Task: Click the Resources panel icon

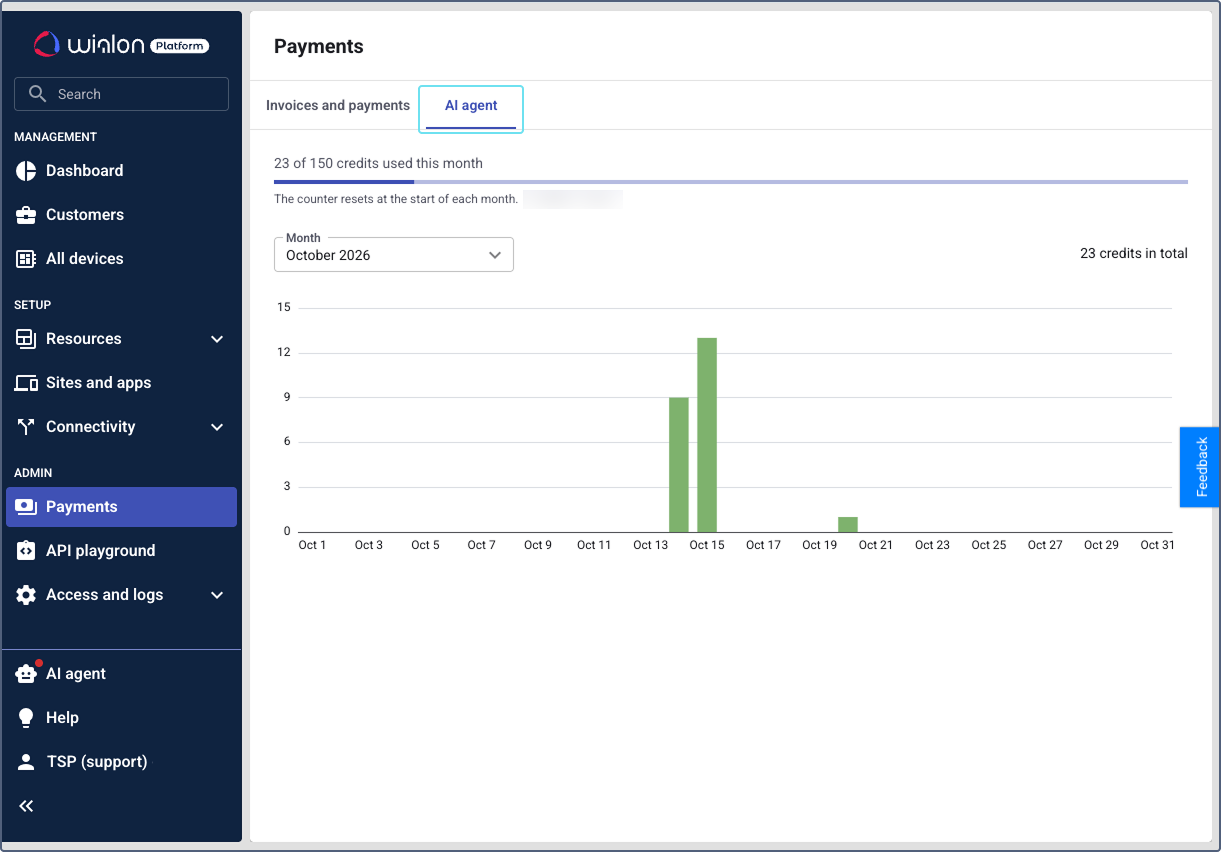Action: coord(26,339)
